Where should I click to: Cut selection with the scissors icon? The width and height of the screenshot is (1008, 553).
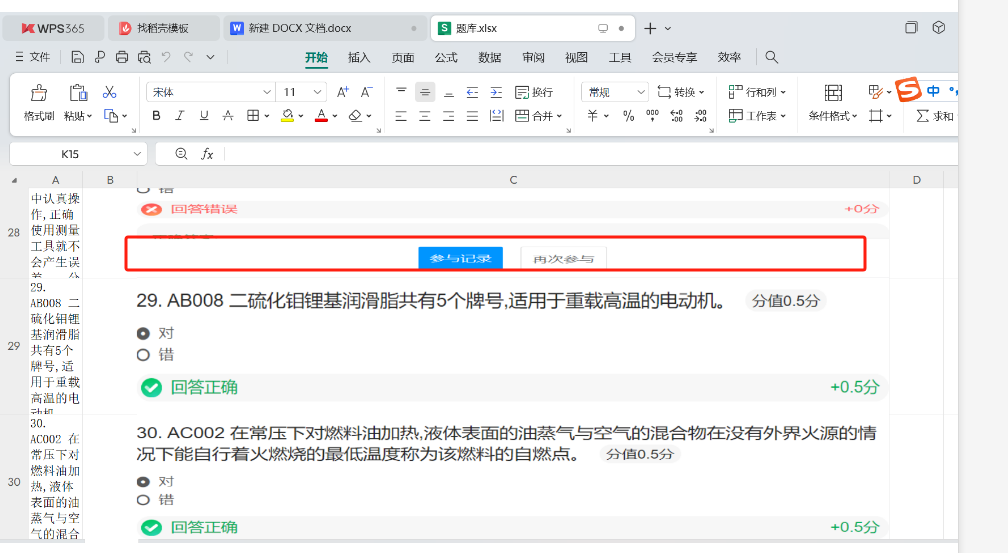pyautogui.click(x=110, y=93)
